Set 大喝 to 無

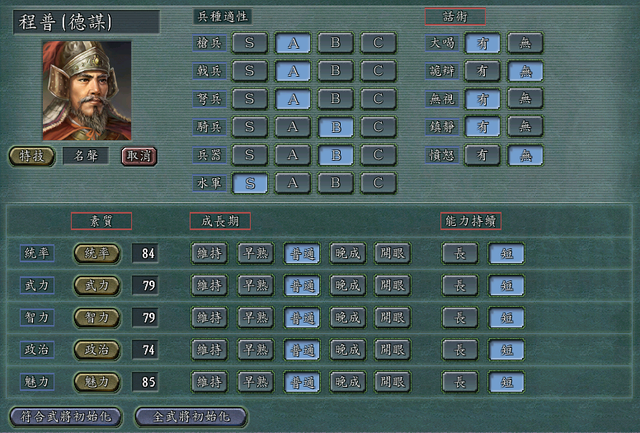pos(525,43)
